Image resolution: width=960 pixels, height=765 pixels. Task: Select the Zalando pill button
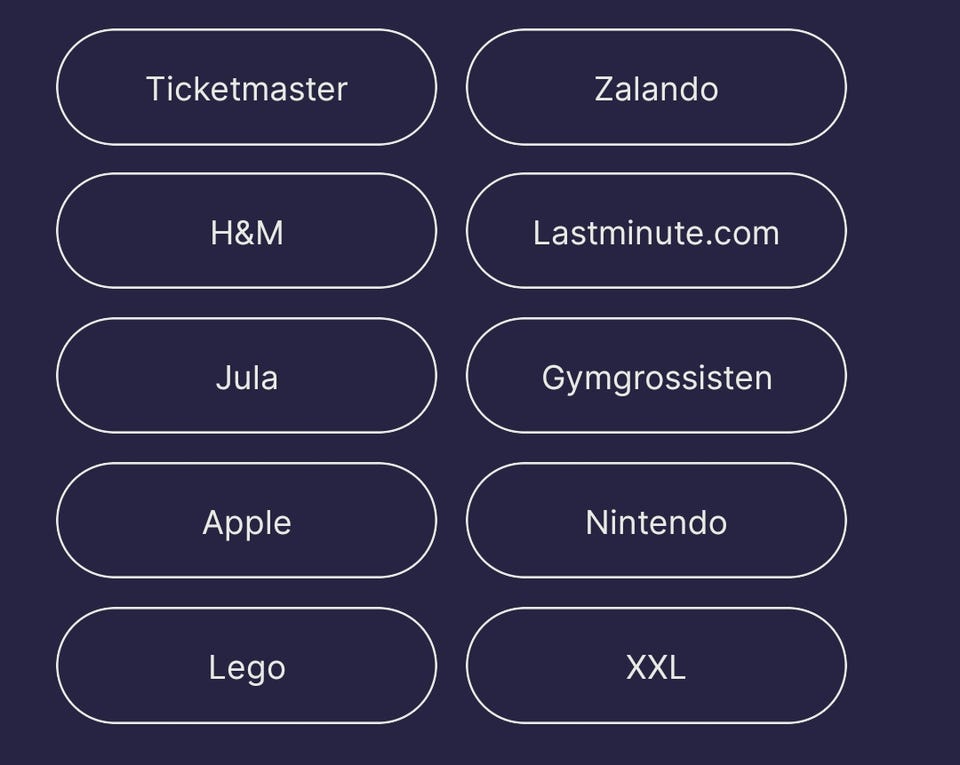656,88
